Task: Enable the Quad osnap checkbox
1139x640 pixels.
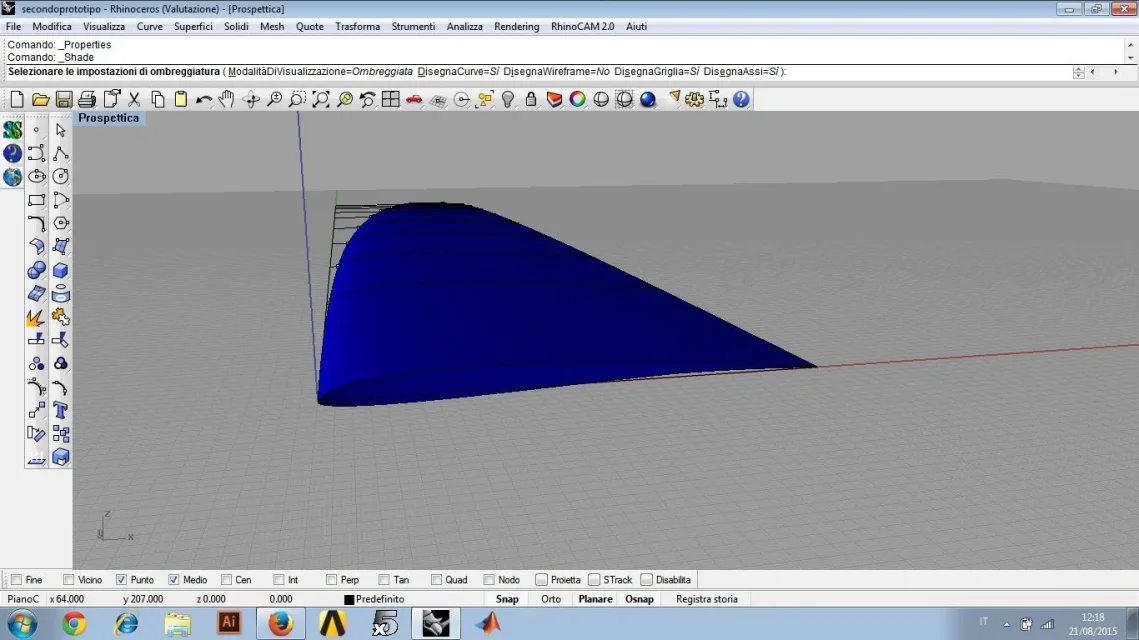Action: click(437, 580)
